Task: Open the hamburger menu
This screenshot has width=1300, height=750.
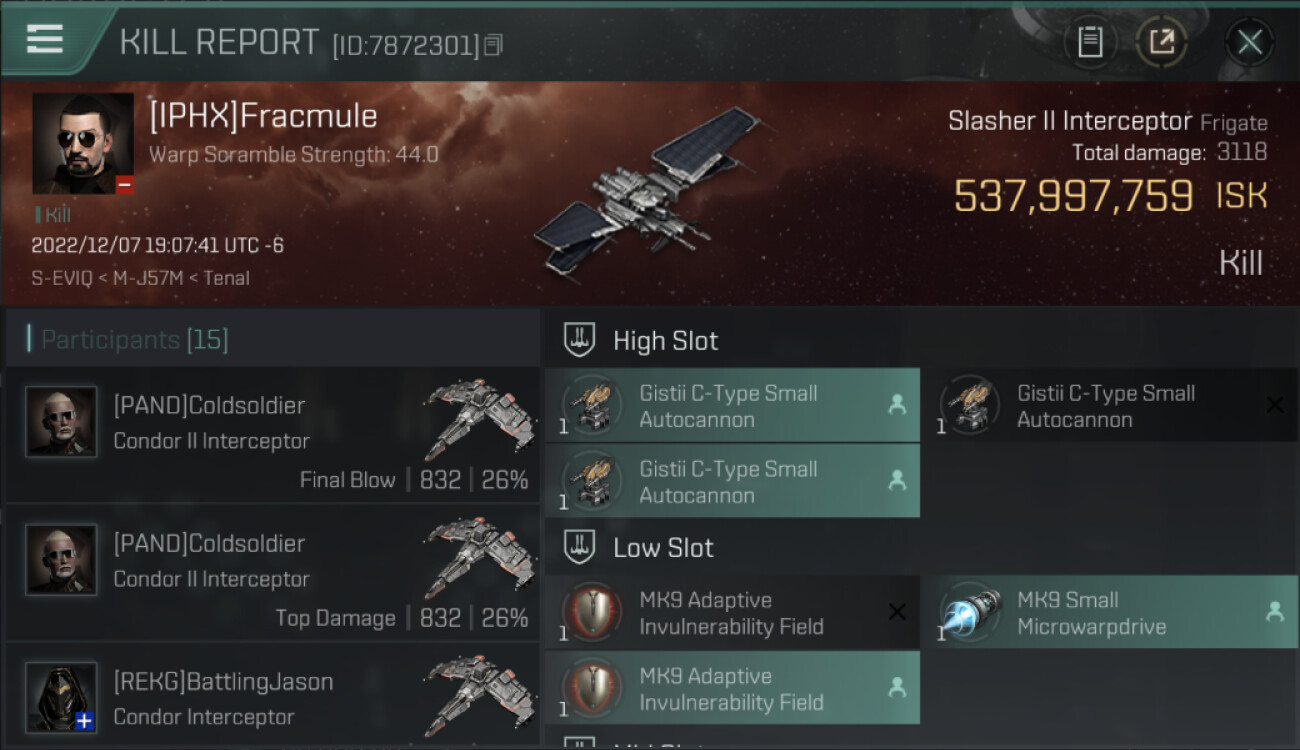Action: tap(45, 39)
